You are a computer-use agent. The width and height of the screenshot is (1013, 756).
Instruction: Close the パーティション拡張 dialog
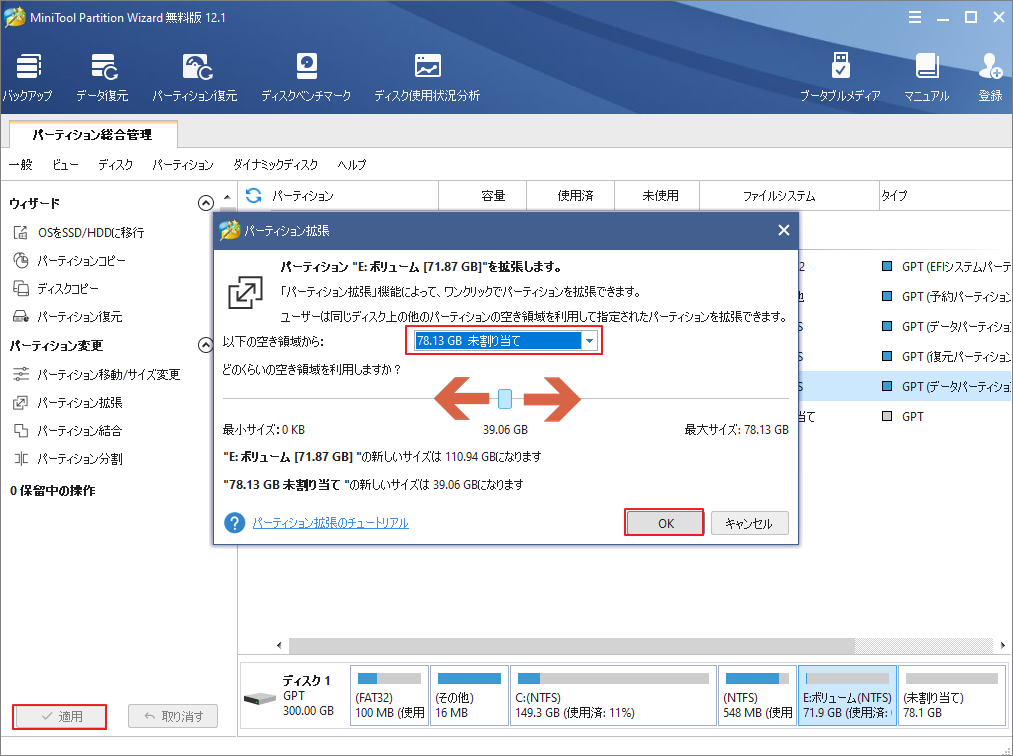pyautogui.click(x=784, y=230)
